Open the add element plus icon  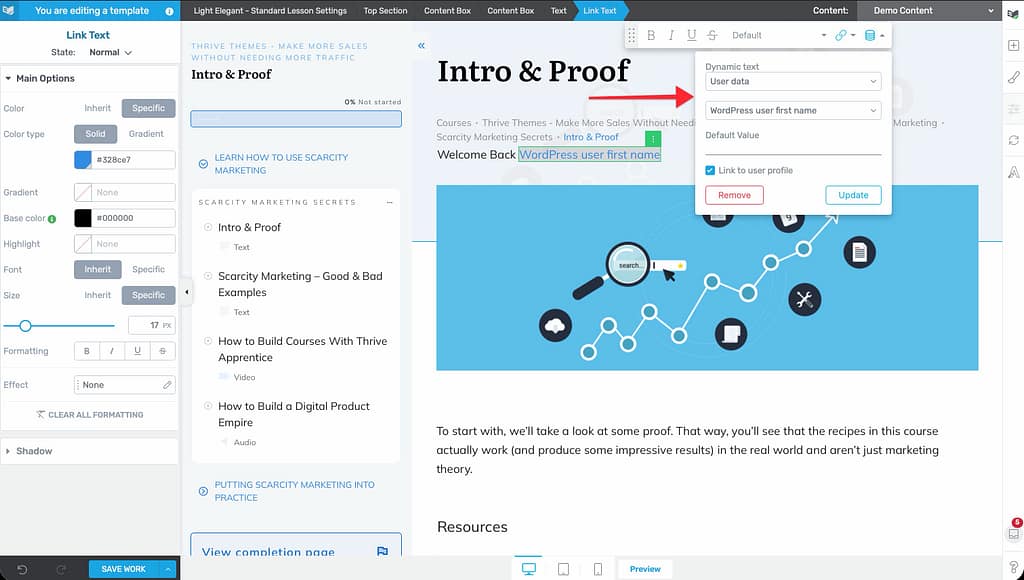pos(1013,46)
